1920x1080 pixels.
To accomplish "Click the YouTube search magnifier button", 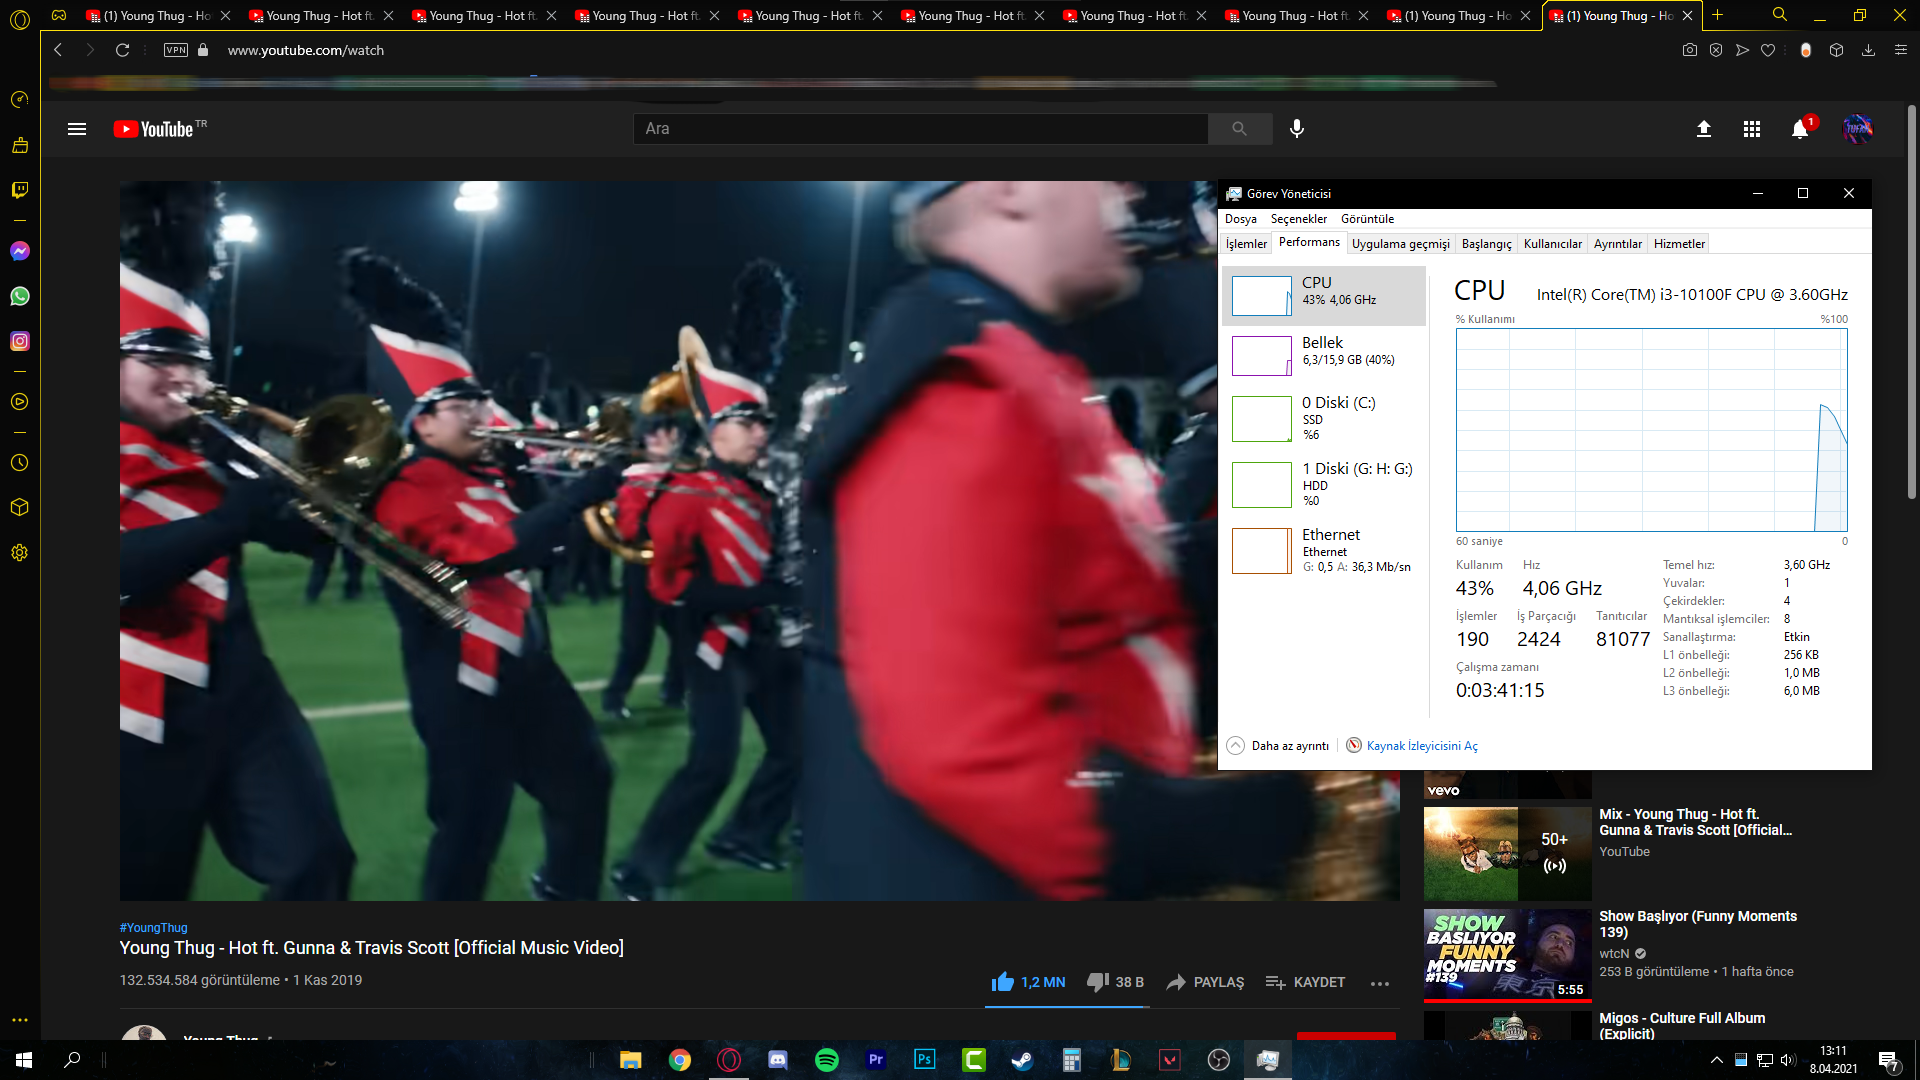I will point(1240,129).
